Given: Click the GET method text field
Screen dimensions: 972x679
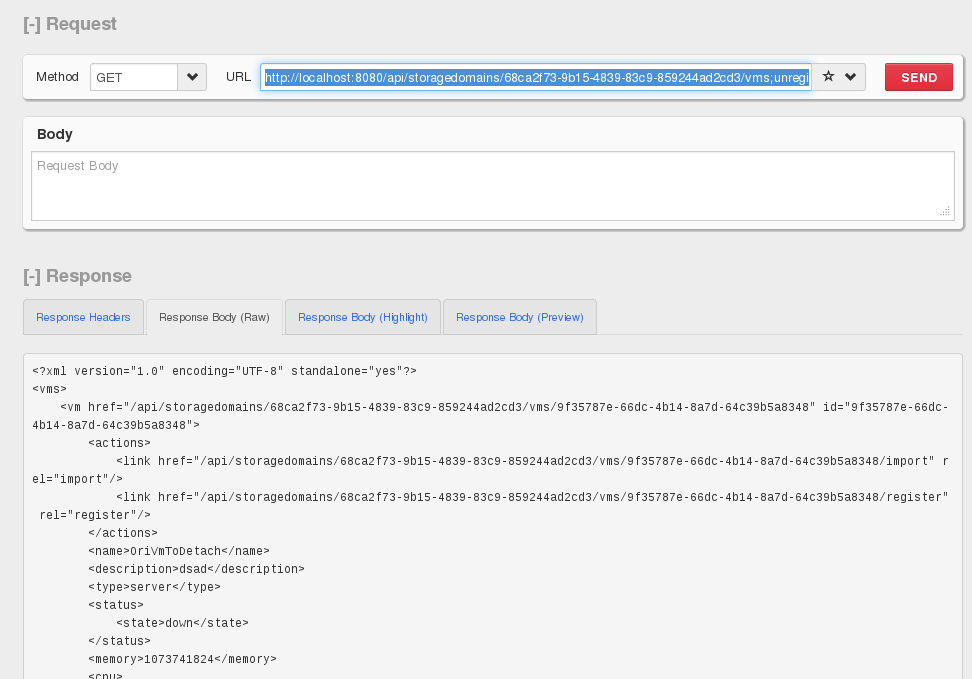Looking at the screenshot, I should pos(134,77).
